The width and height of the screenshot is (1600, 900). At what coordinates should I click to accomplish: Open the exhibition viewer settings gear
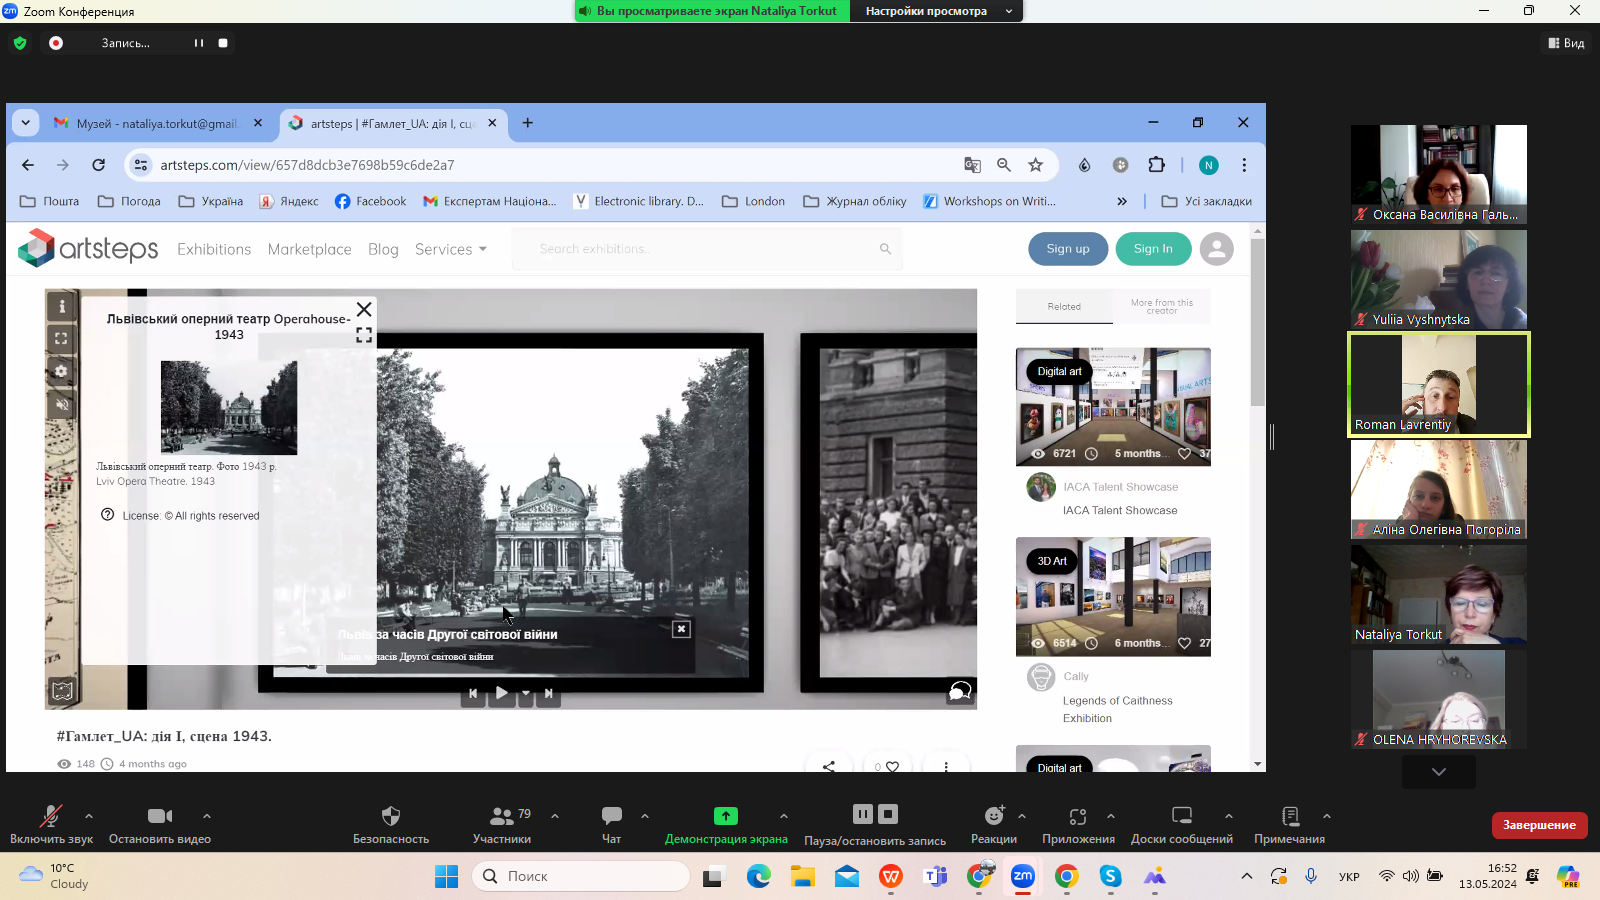click(x=62, y=372)
